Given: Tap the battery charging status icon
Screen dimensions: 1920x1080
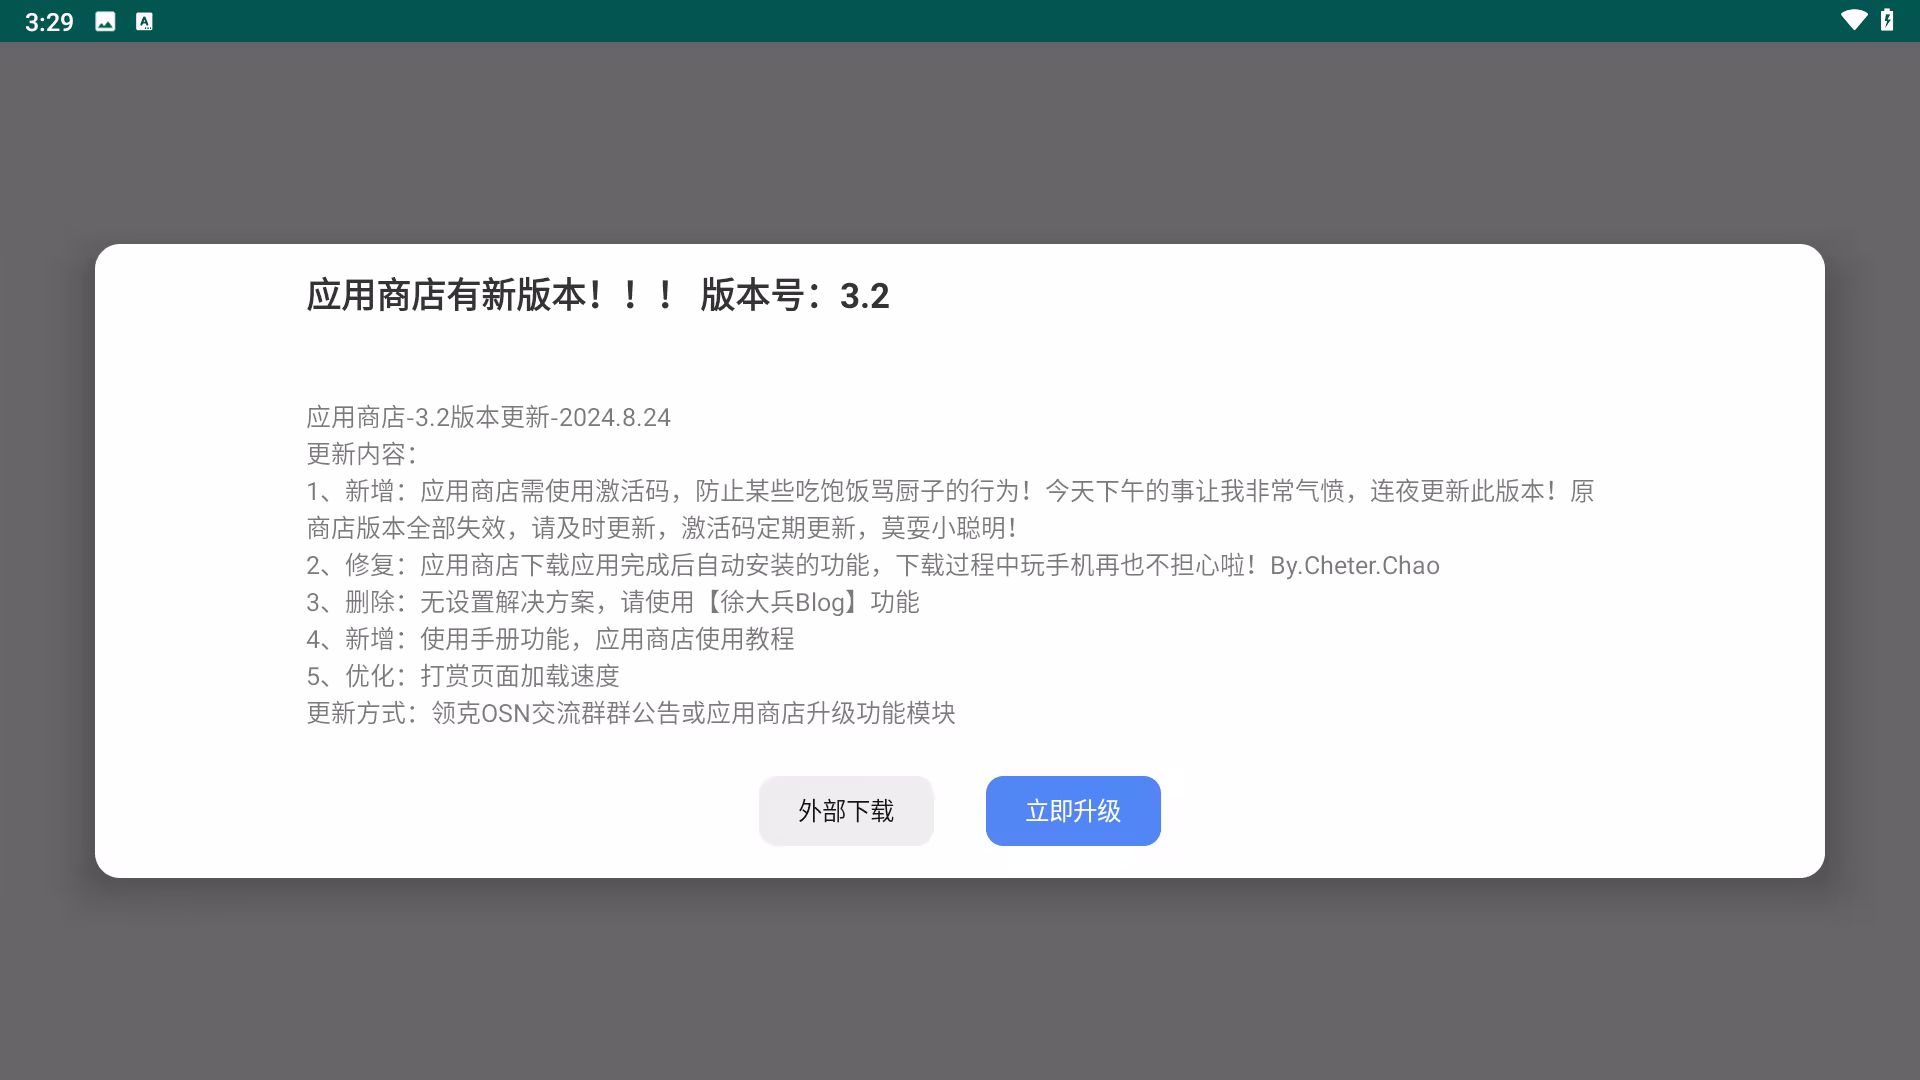Looking at the screenshot, I should coord(1887,20).
